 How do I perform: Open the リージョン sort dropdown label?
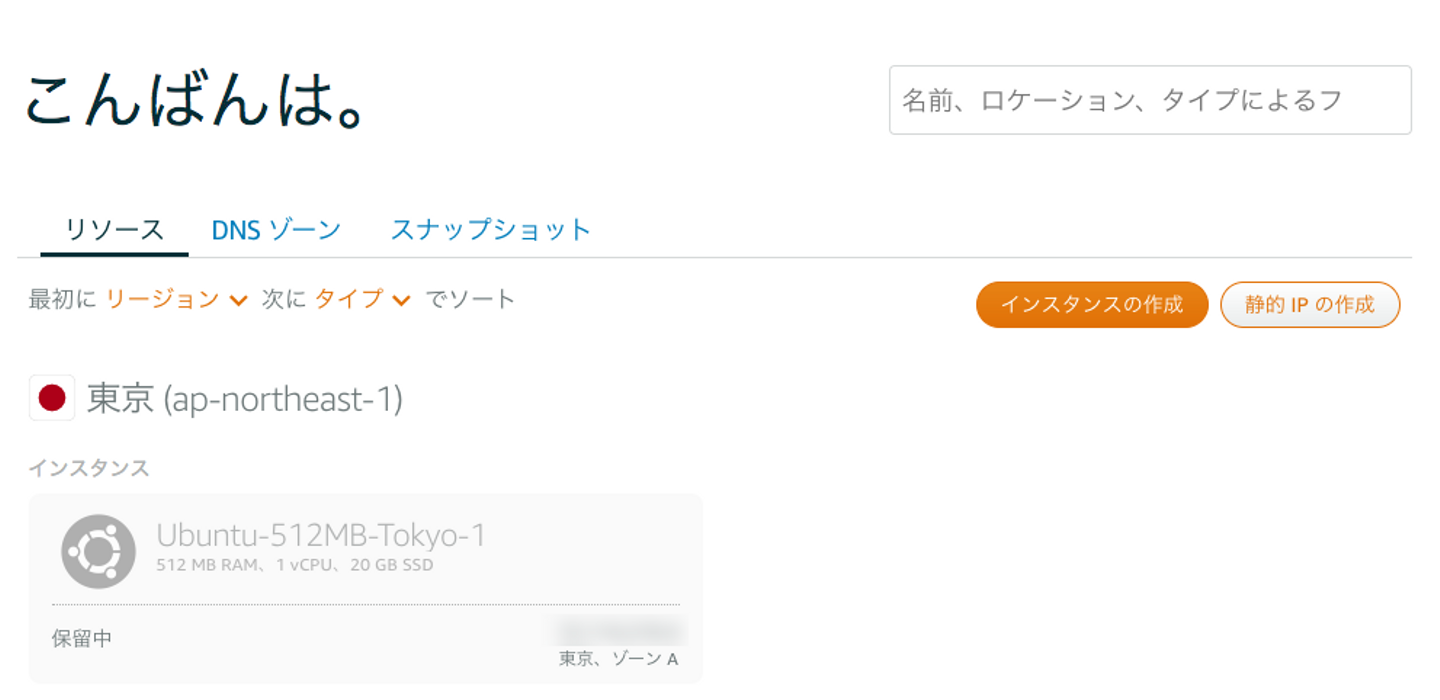(163, 299)
